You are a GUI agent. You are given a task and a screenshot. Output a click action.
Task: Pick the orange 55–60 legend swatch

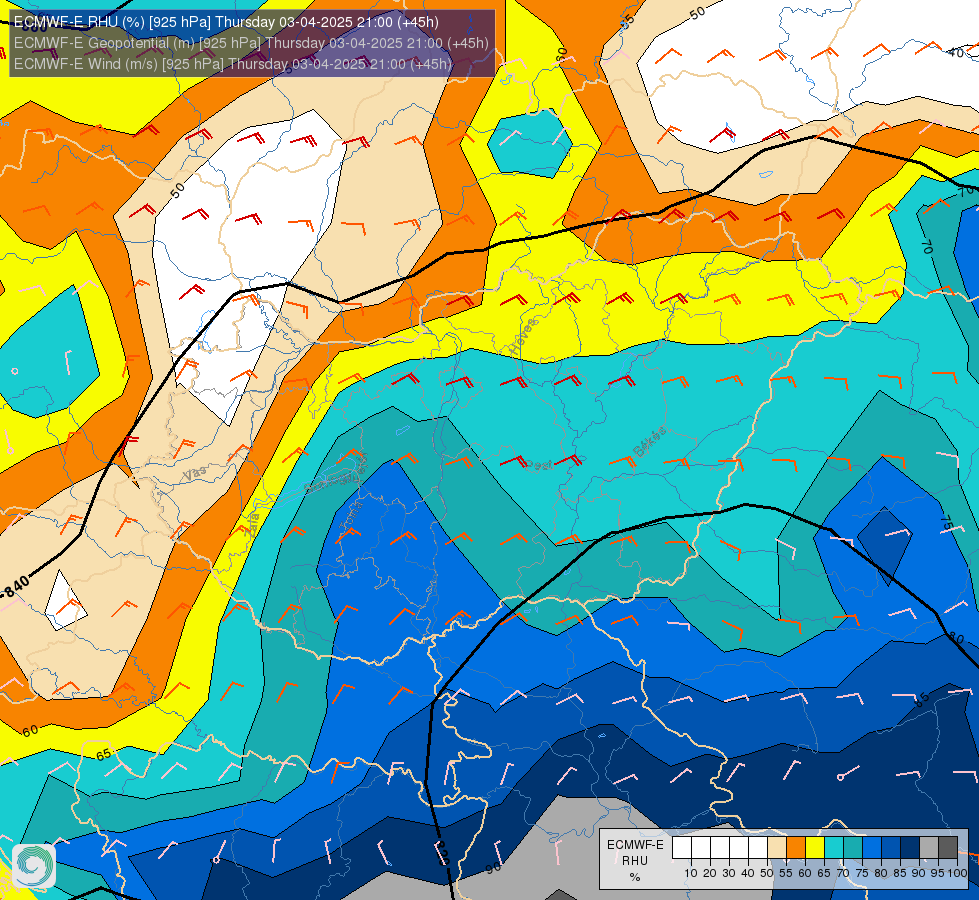click(x=796, y=848)
